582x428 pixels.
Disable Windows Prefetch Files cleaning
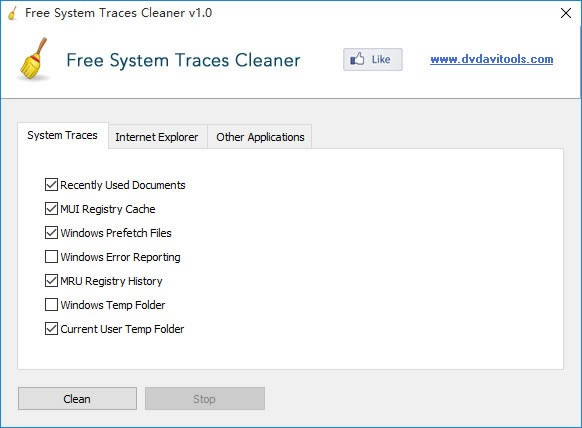coord(51,233)
